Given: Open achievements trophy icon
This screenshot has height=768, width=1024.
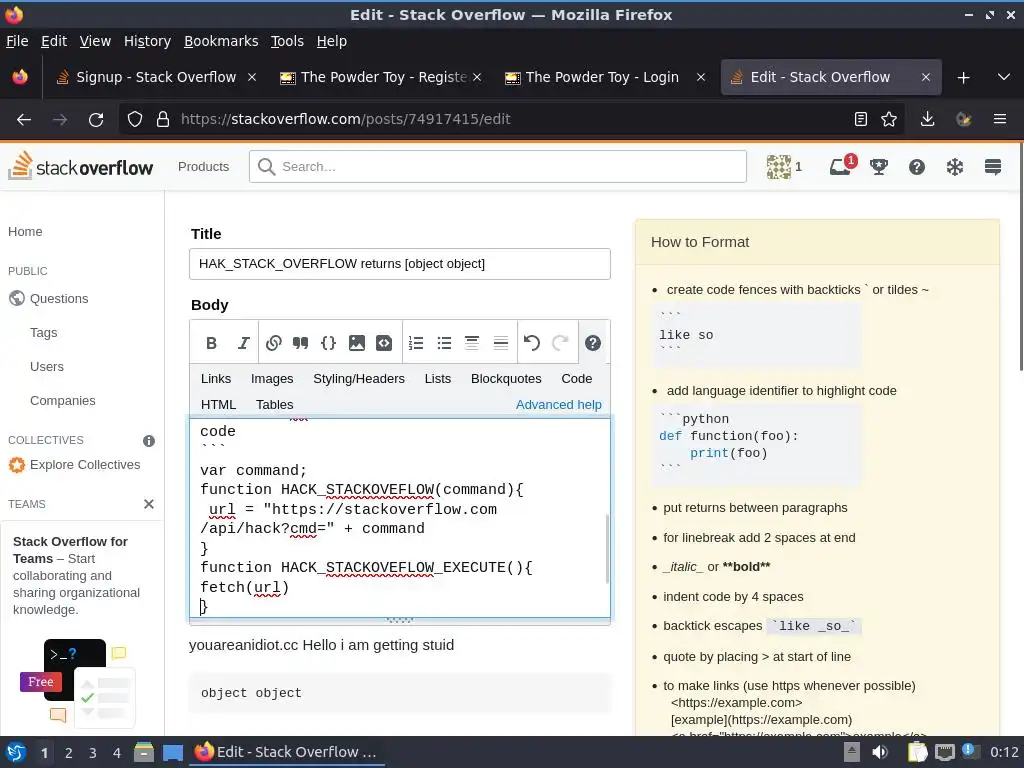Looking at the screenshot, I should (x=878, y=167).
